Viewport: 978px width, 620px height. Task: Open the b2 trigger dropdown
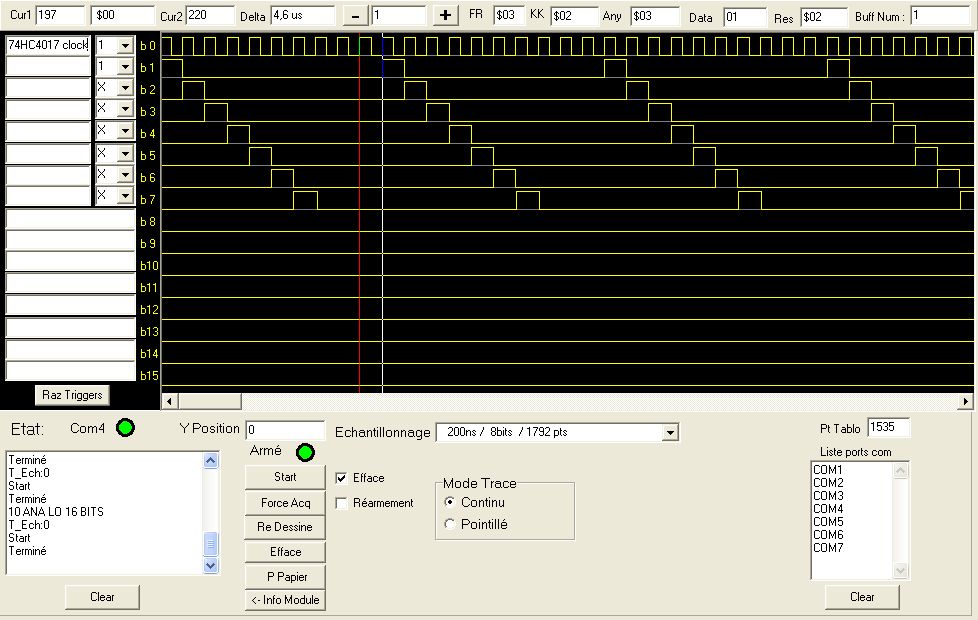coord(125,88)
